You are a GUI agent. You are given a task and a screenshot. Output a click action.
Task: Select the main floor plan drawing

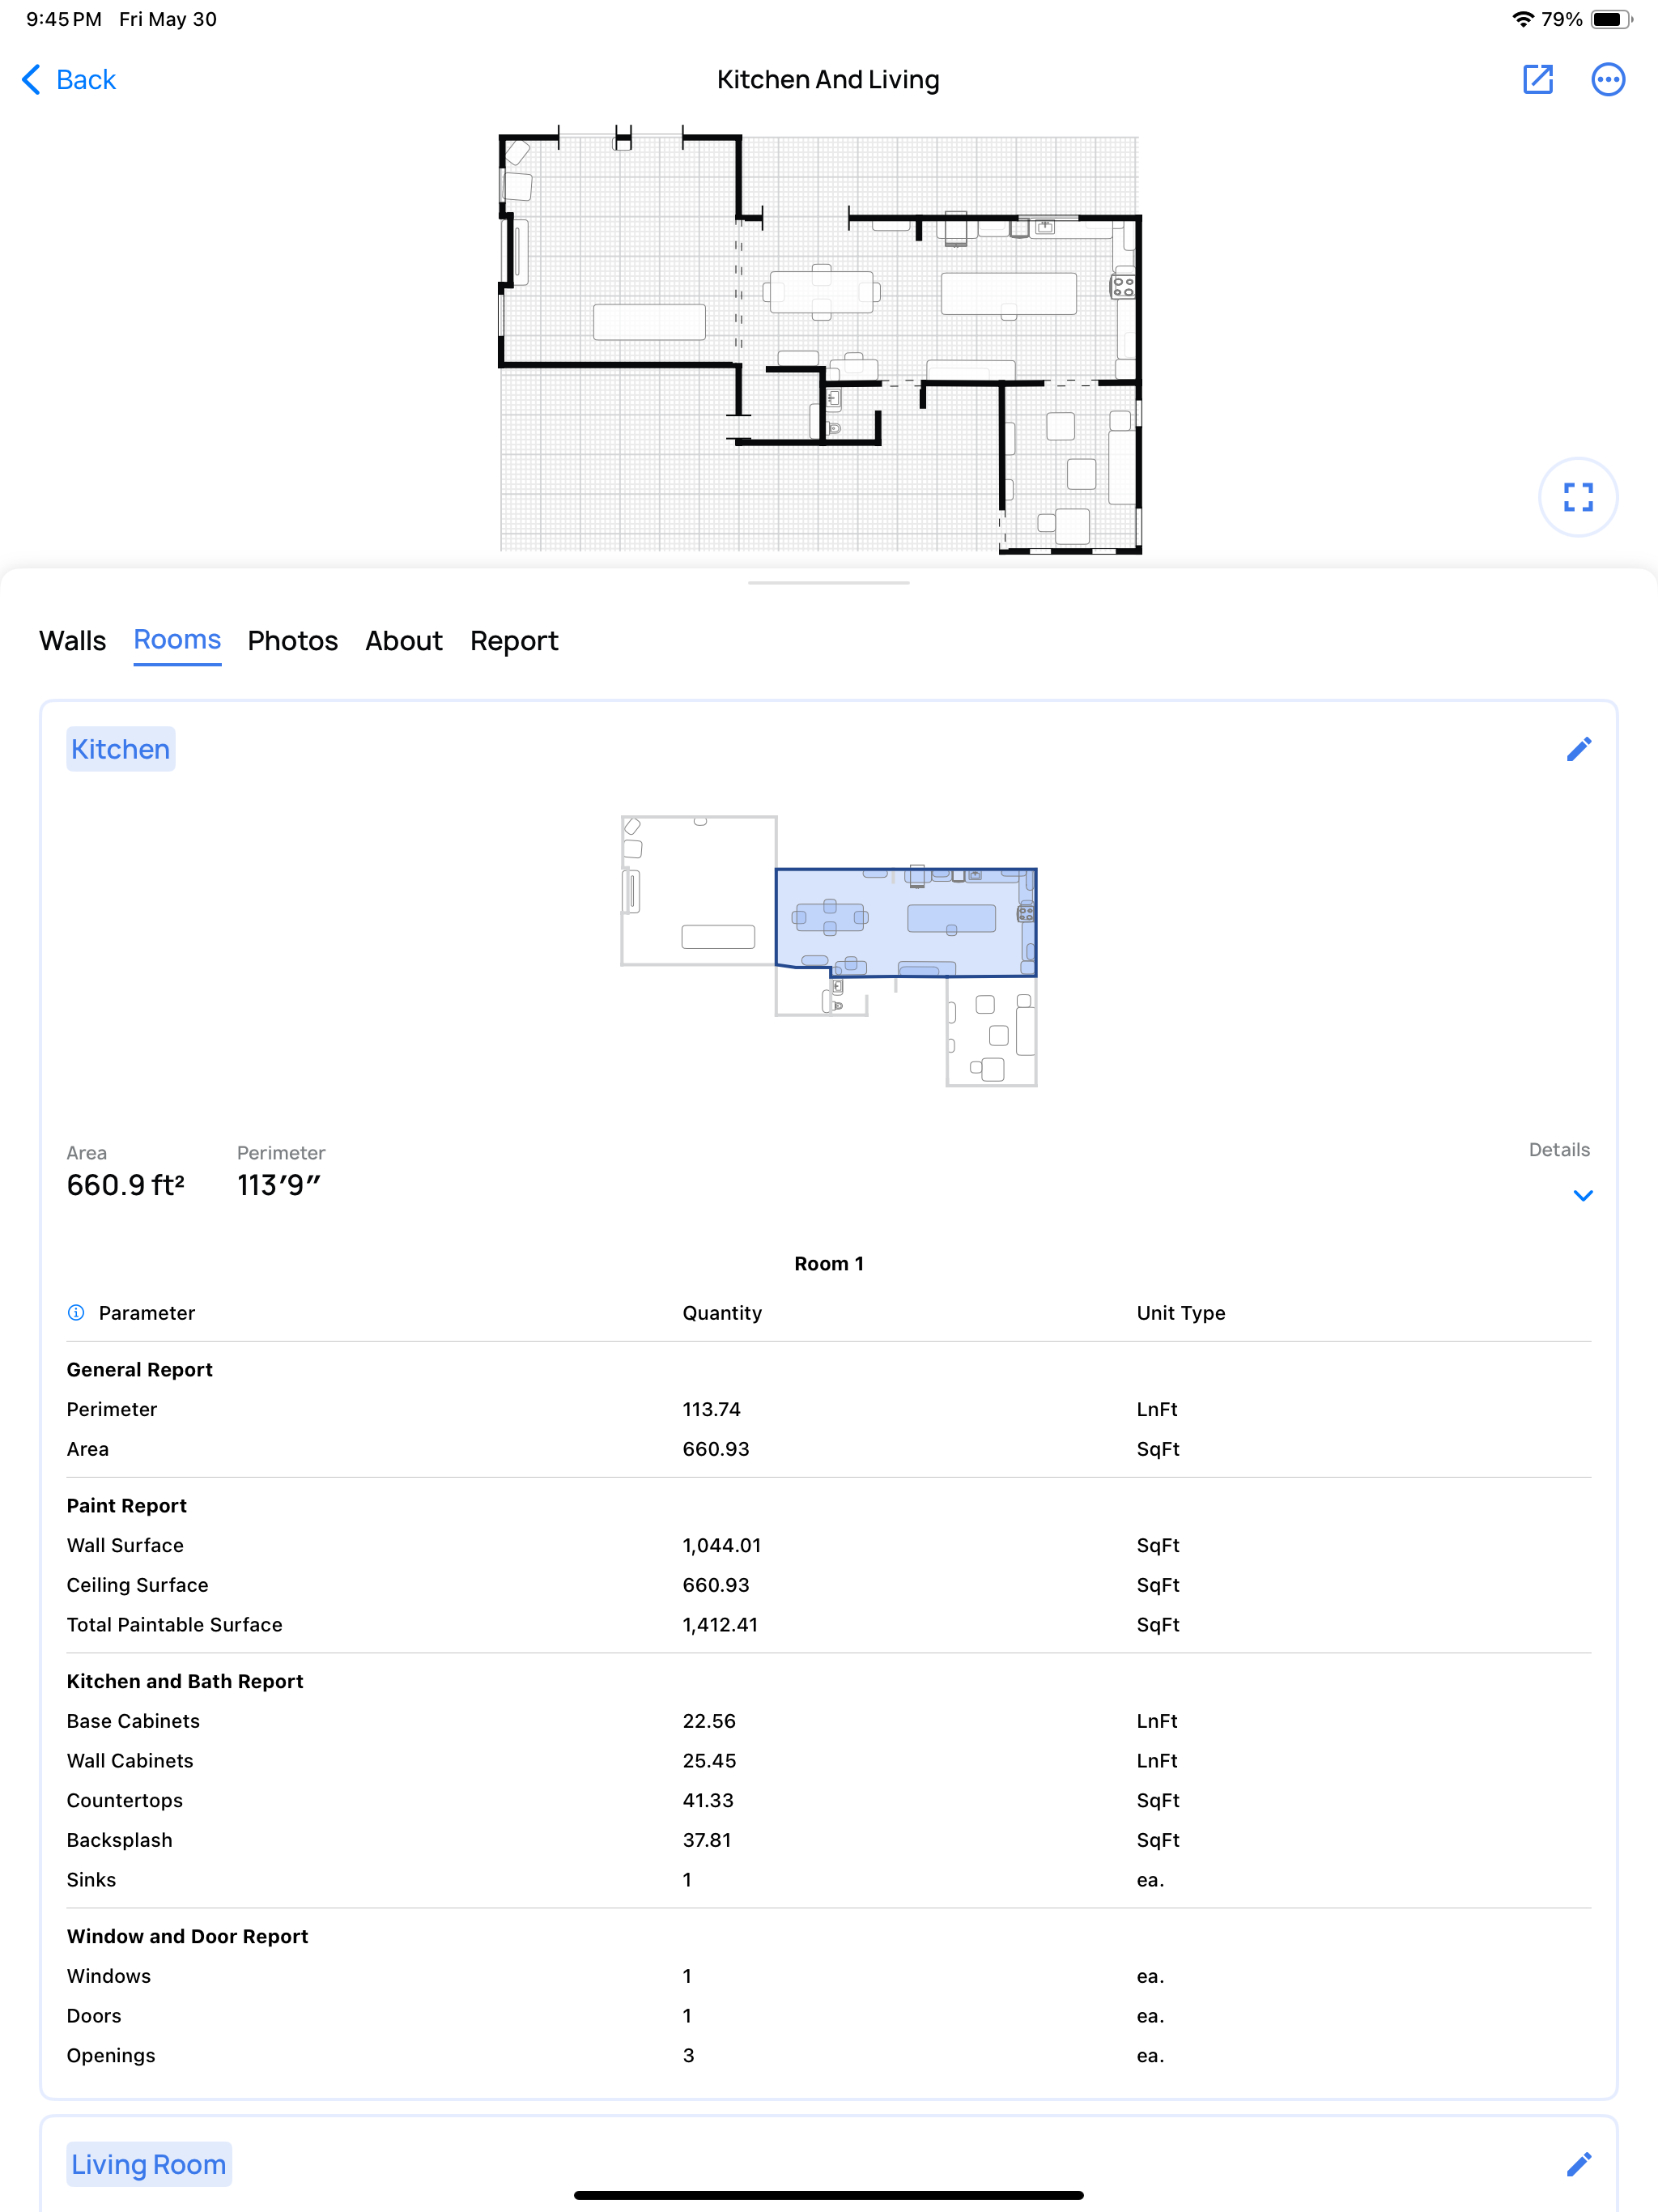pyautogui.click(x=820, y=340)
